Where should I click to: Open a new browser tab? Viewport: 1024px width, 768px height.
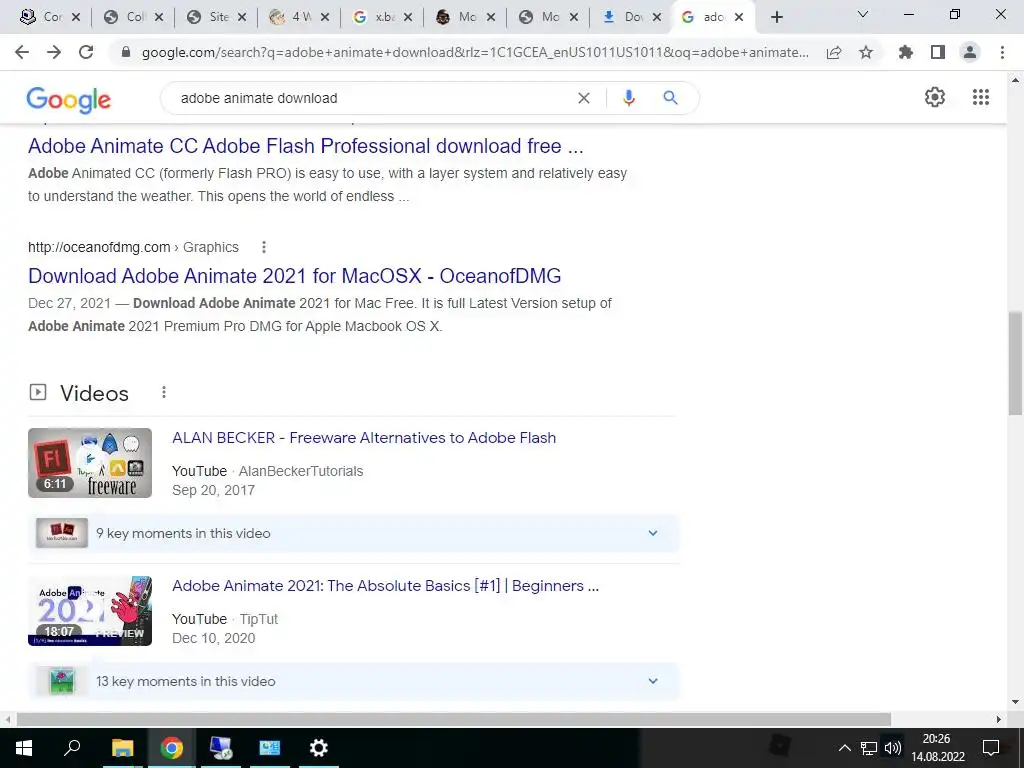click(x=776, y=17)
